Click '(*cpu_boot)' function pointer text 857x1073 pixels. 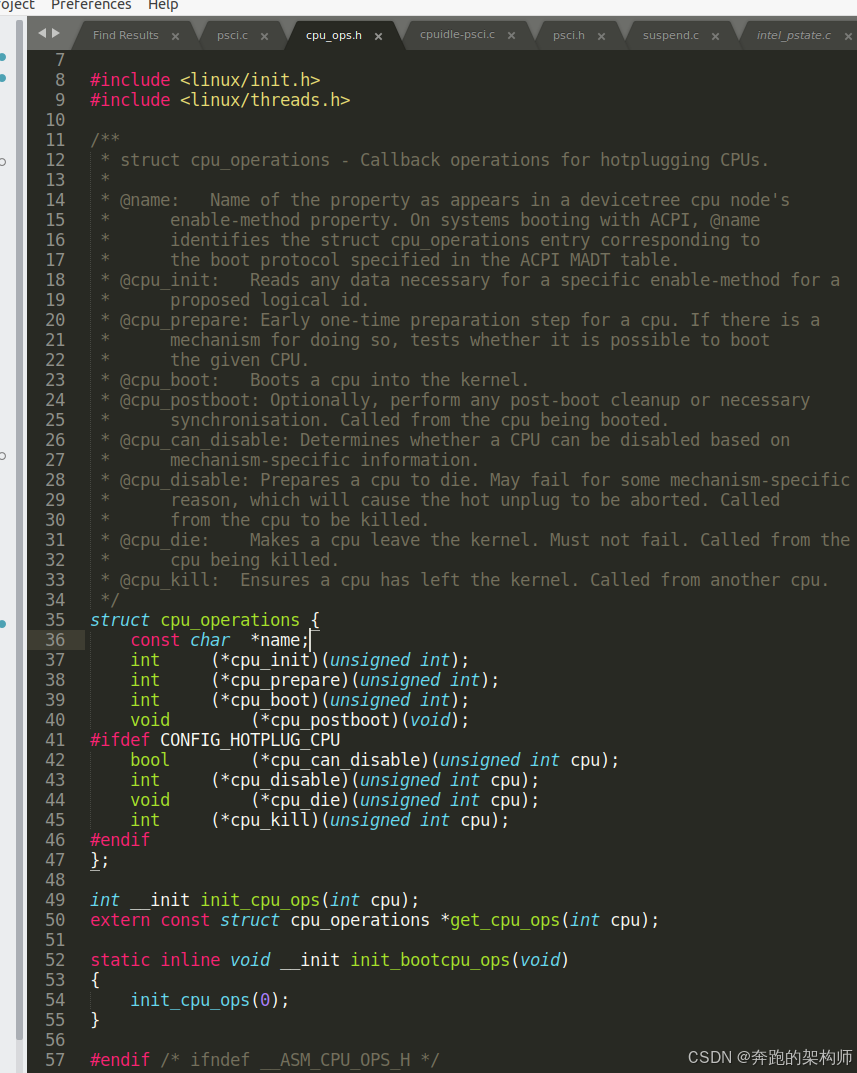[266, 700]
